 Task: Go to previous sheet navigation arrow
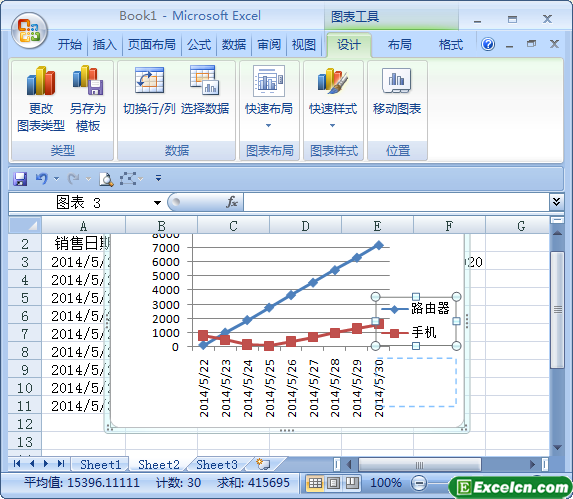pyautogui.click(x=32, y=464)
